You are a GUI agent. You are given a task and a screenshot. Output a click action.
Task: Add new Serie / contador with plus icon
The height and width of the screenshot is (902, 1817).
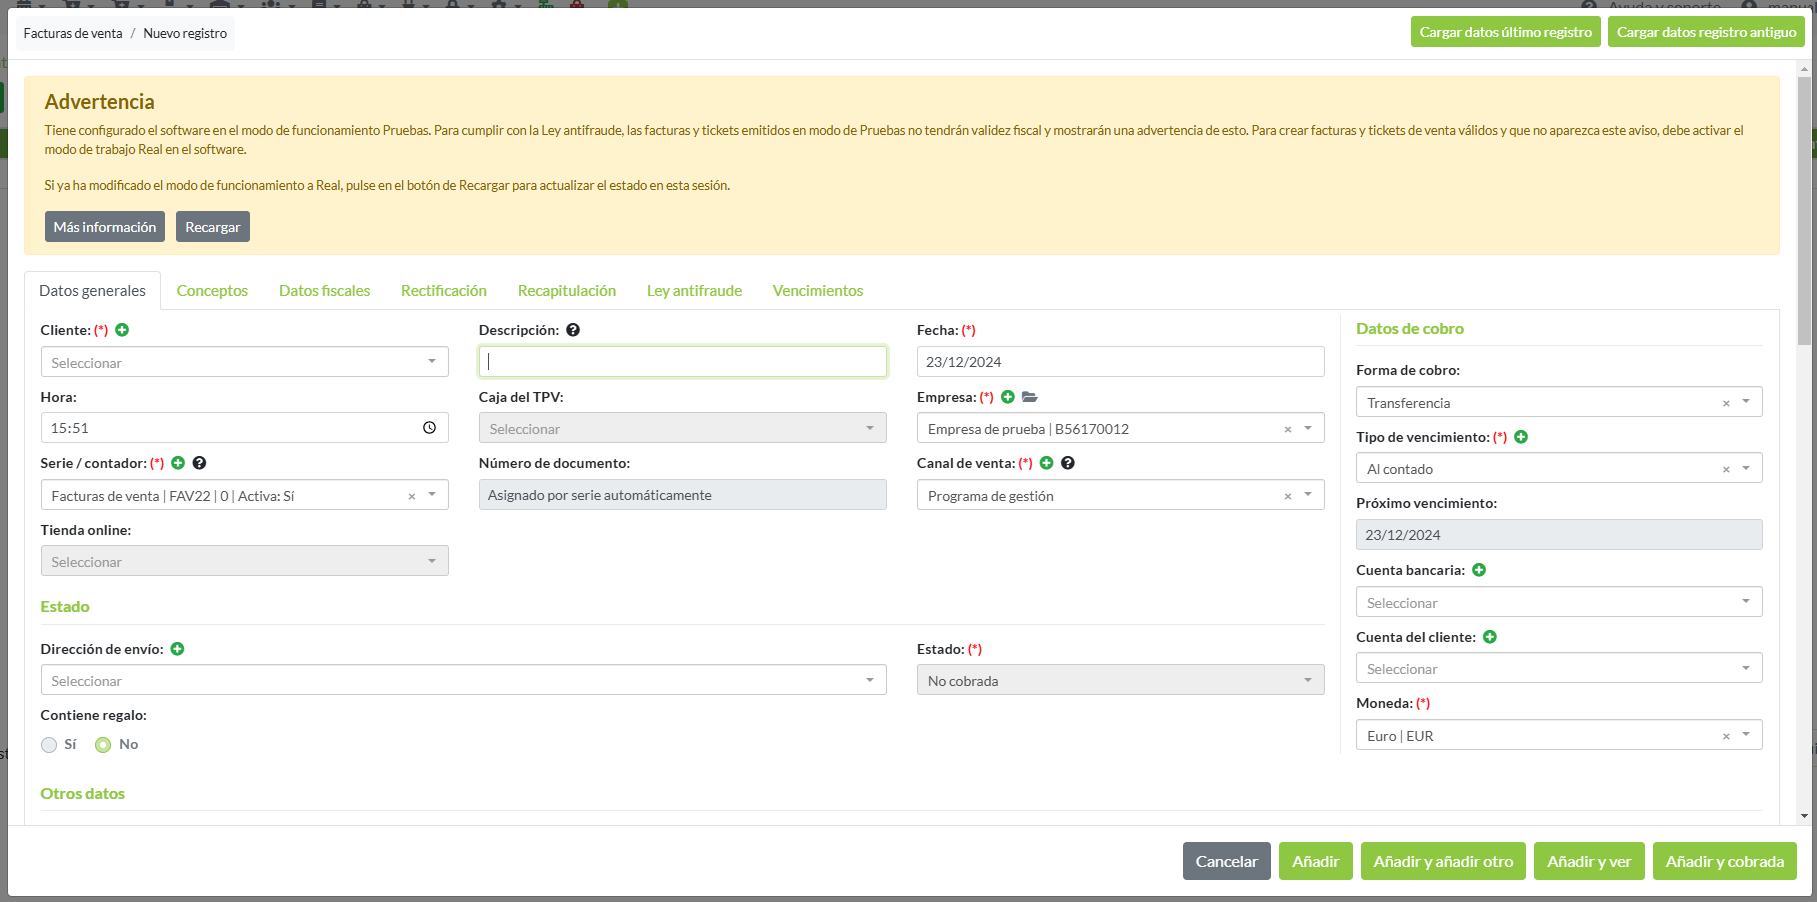[178, 463]
